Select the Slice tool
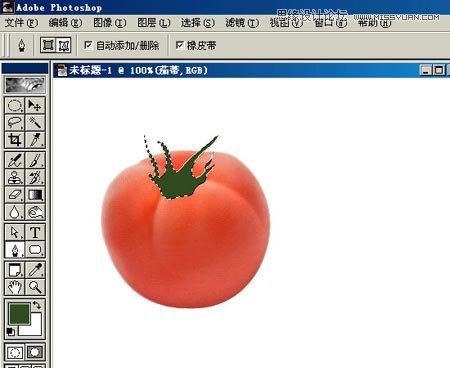Screen dimensions: 450x368 click(x=35, y=140)
